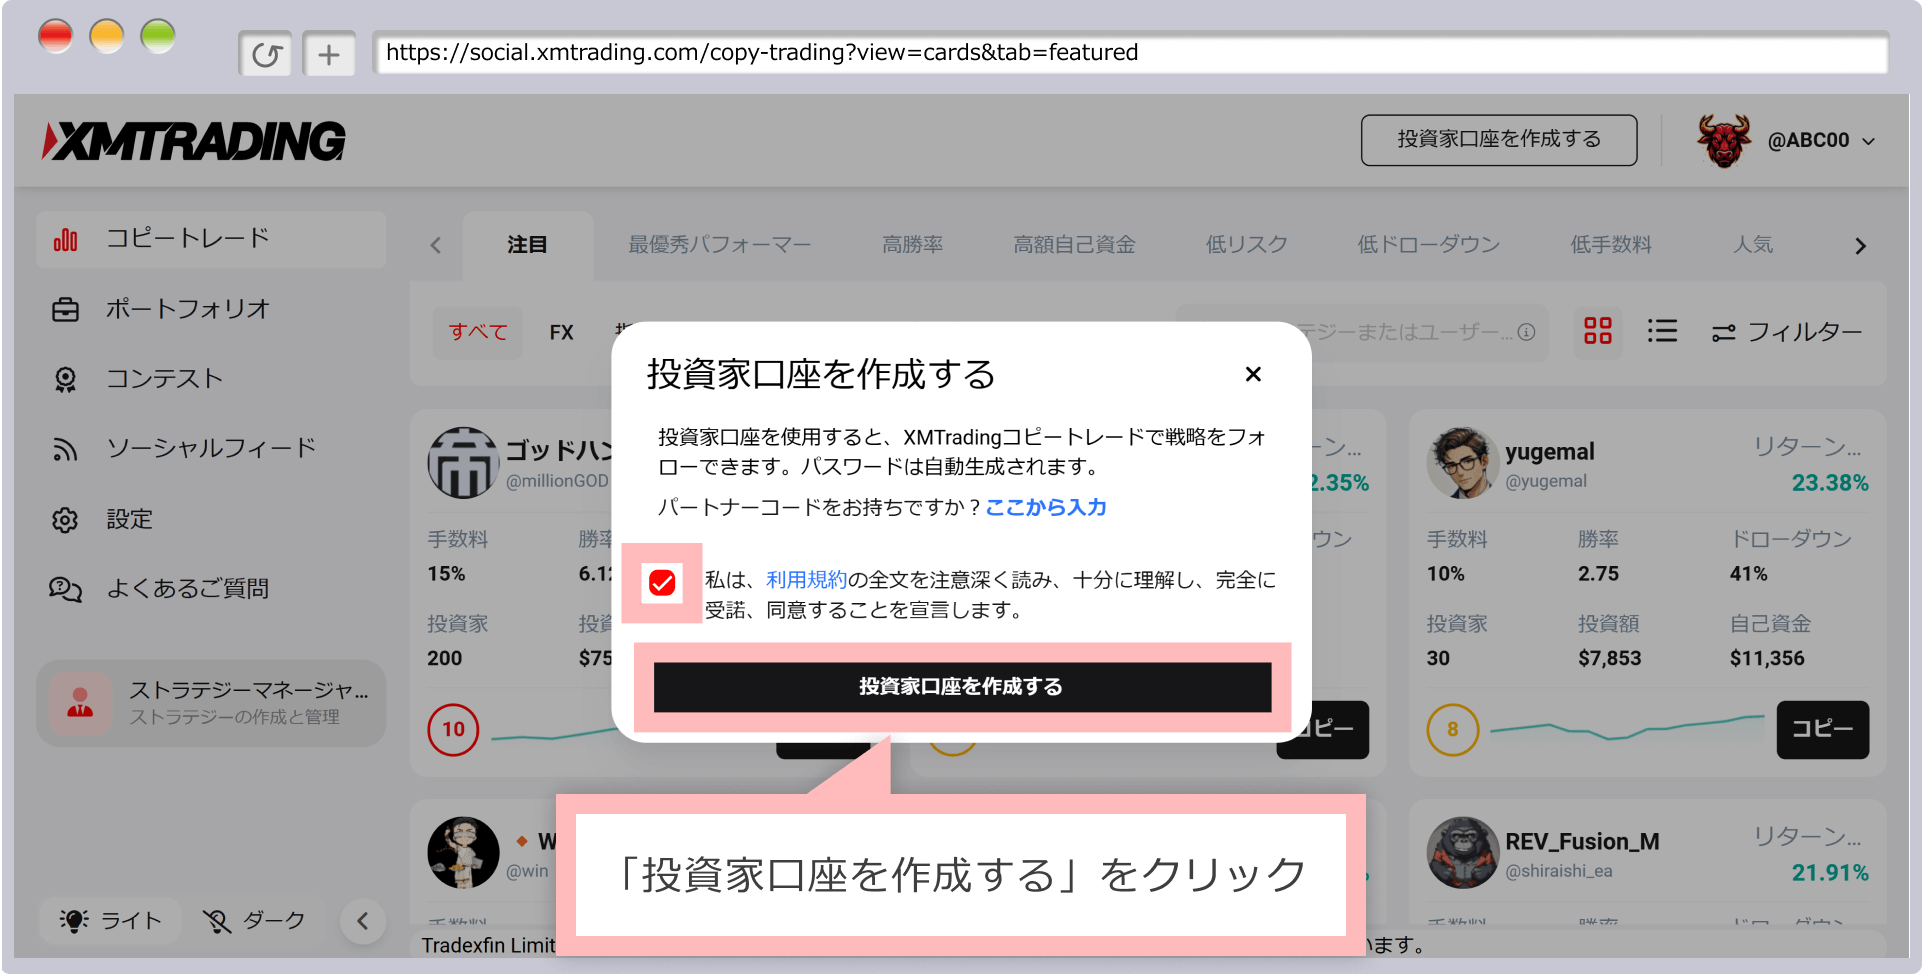The image size is (1922, 974).
Task: Open ポートフォリオ from the sidebar
Action: [x=188, y=309]
